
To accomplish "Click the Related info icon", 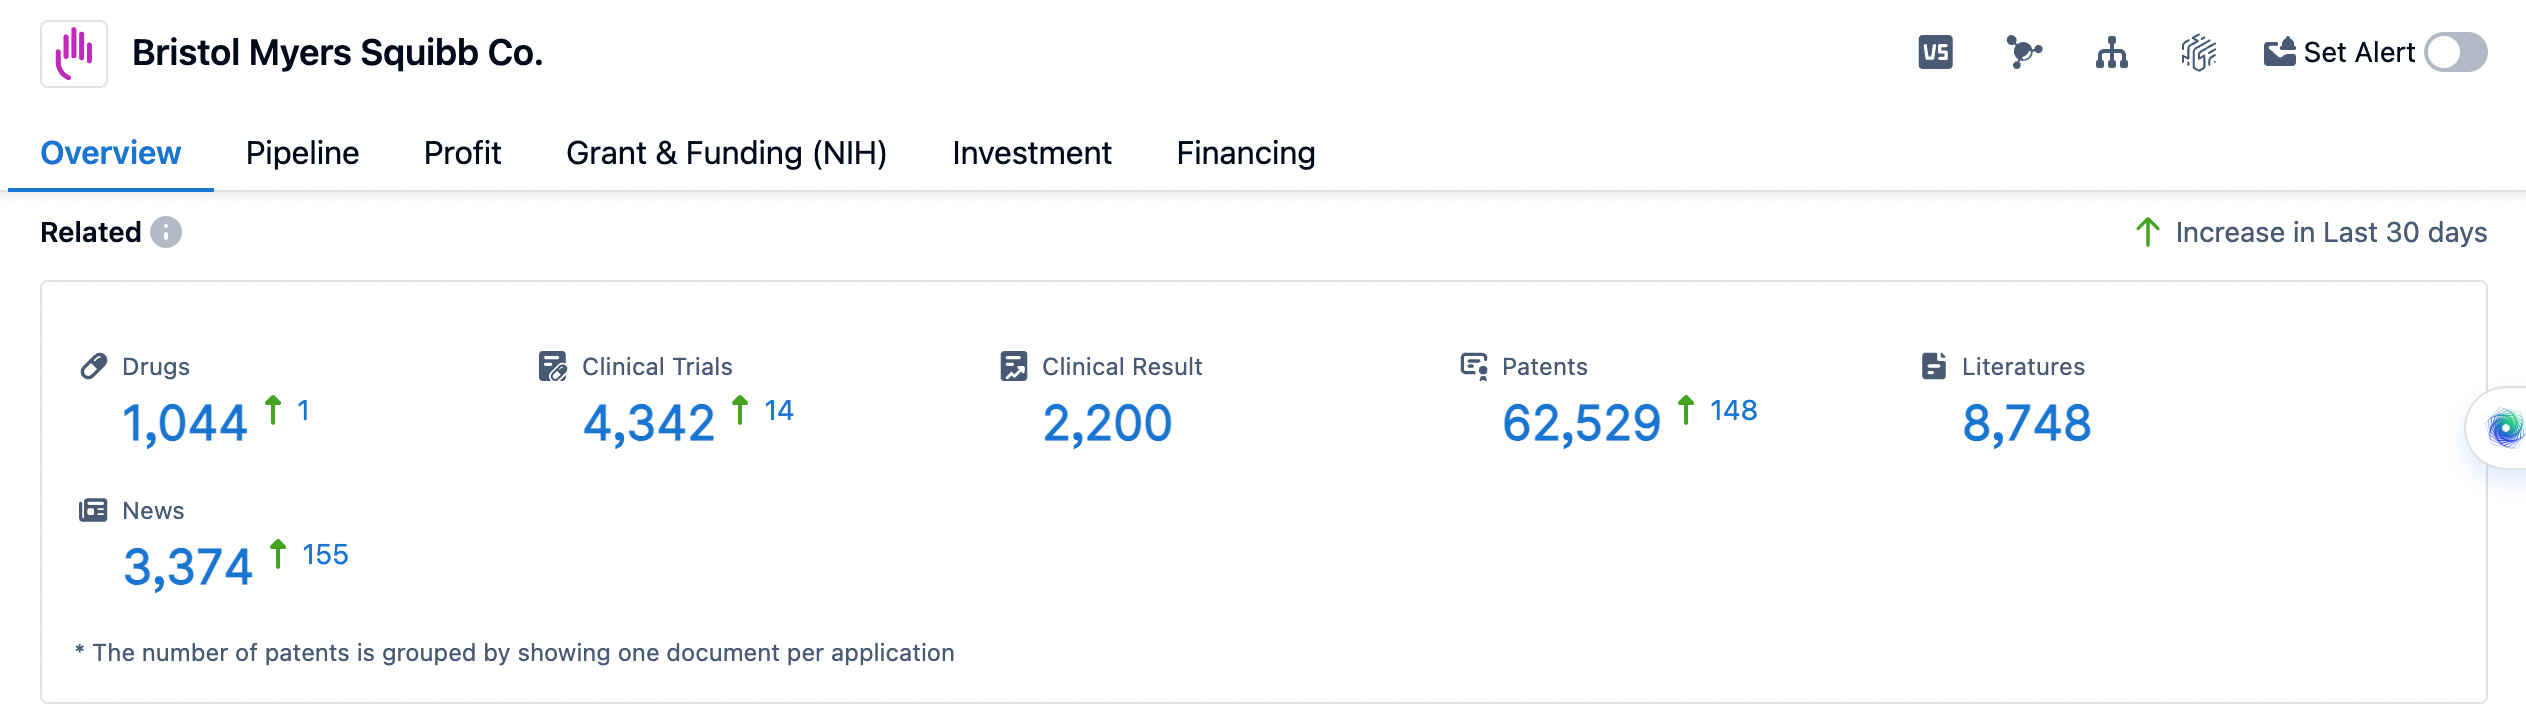I will click(x=166, y=232).
